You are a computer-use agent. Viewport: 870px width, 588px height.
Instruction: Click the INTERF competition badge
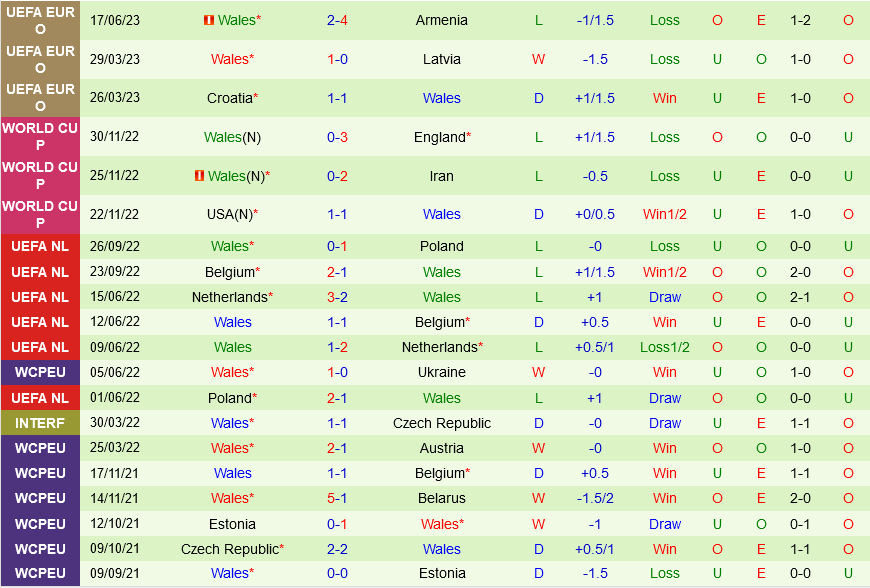[x=40, y=423]
